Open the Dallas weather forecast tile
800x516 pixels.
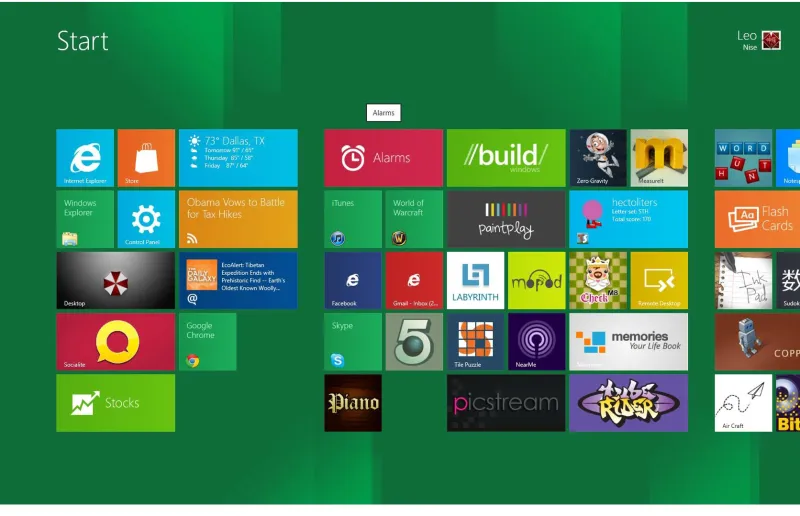pos(237,158)
